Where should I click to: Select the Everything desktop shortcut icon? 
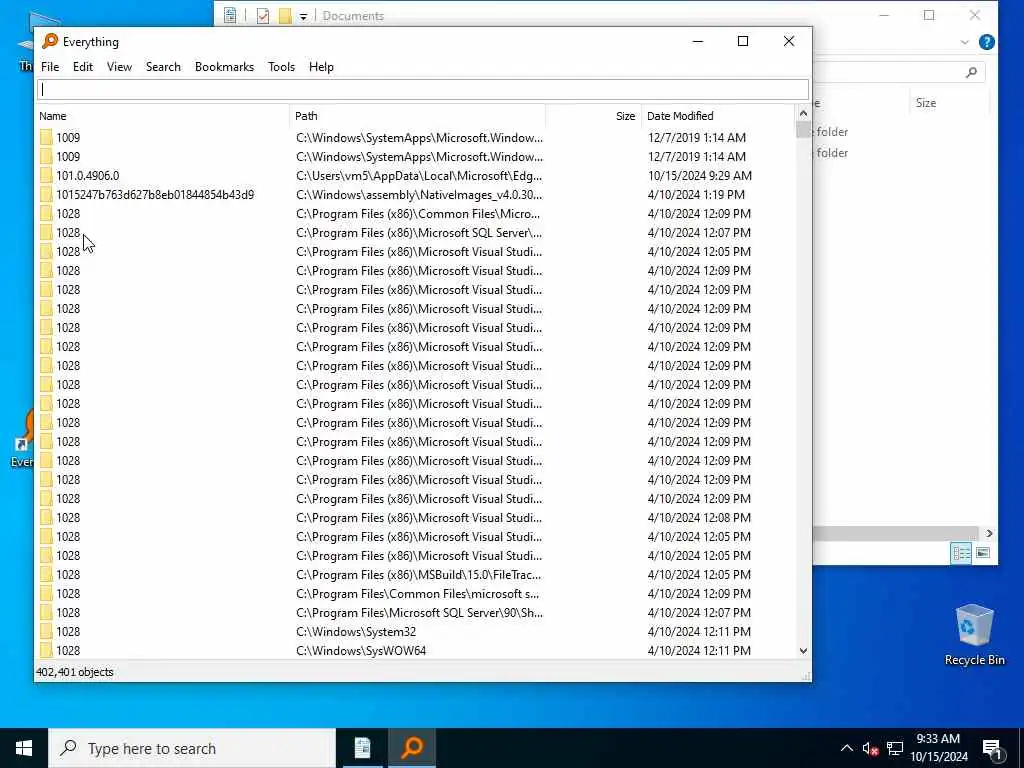(x=21, y=439)
